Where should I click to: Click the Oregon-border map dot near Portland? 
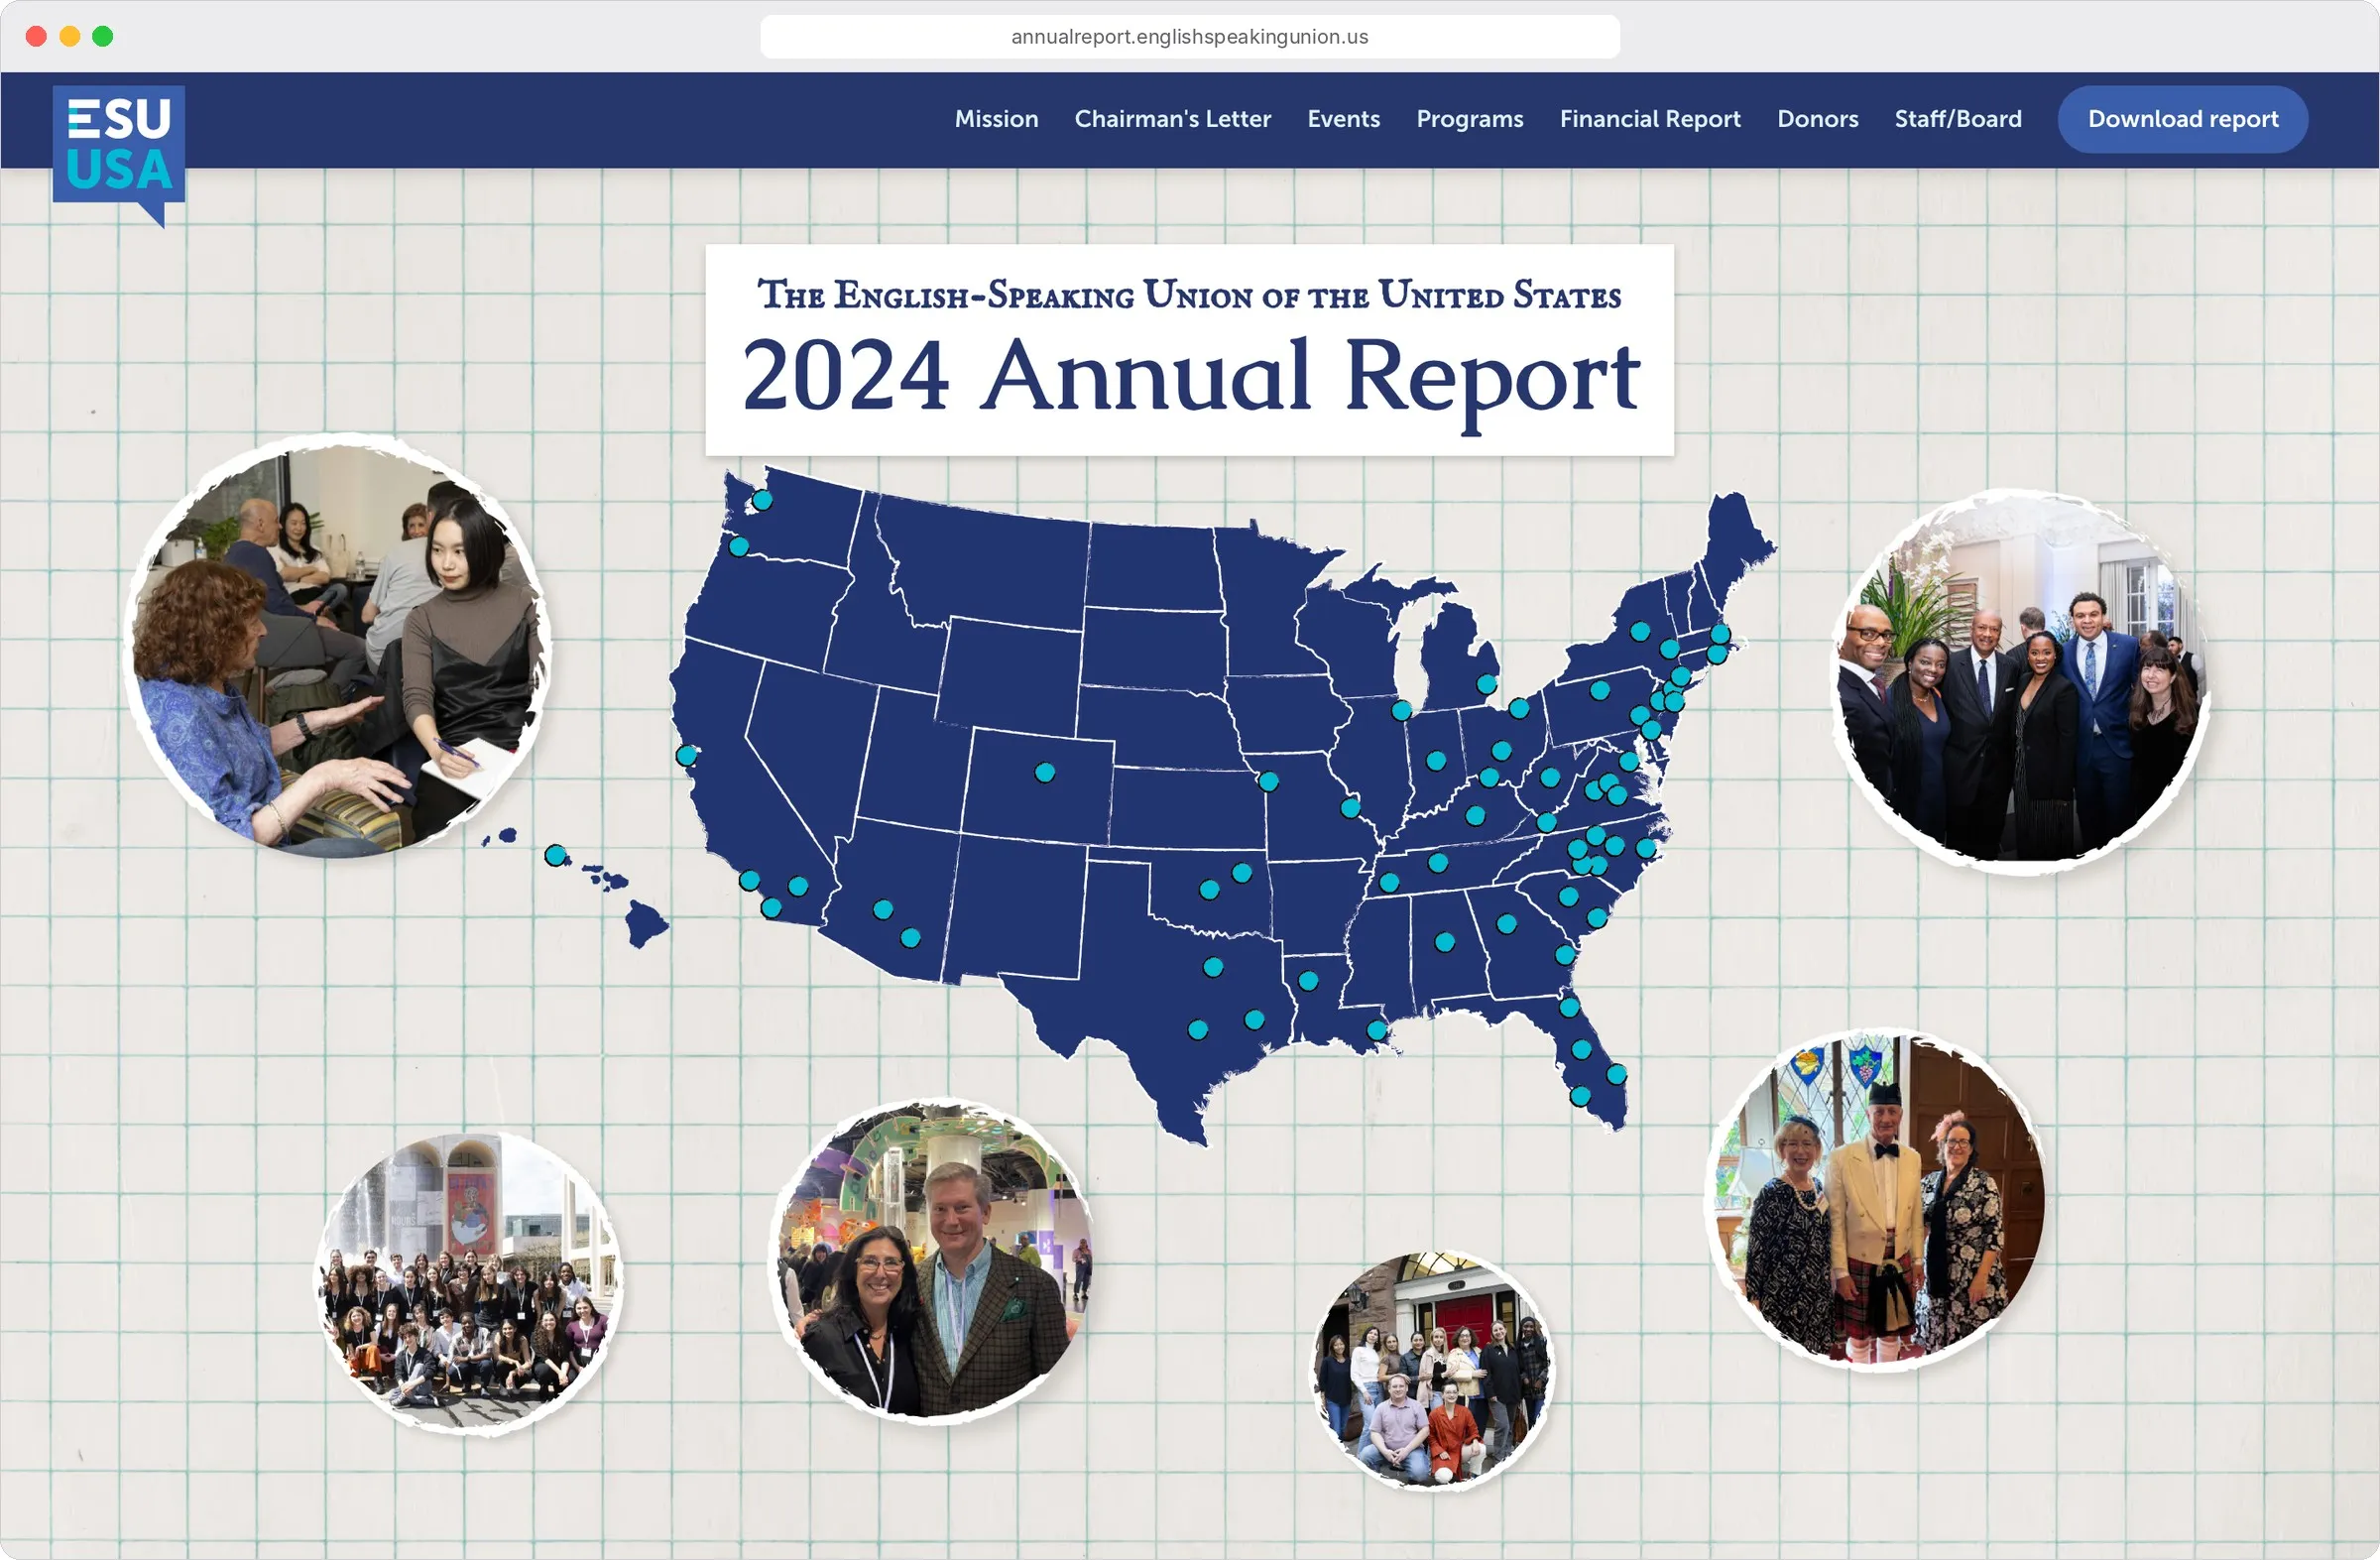738,546
